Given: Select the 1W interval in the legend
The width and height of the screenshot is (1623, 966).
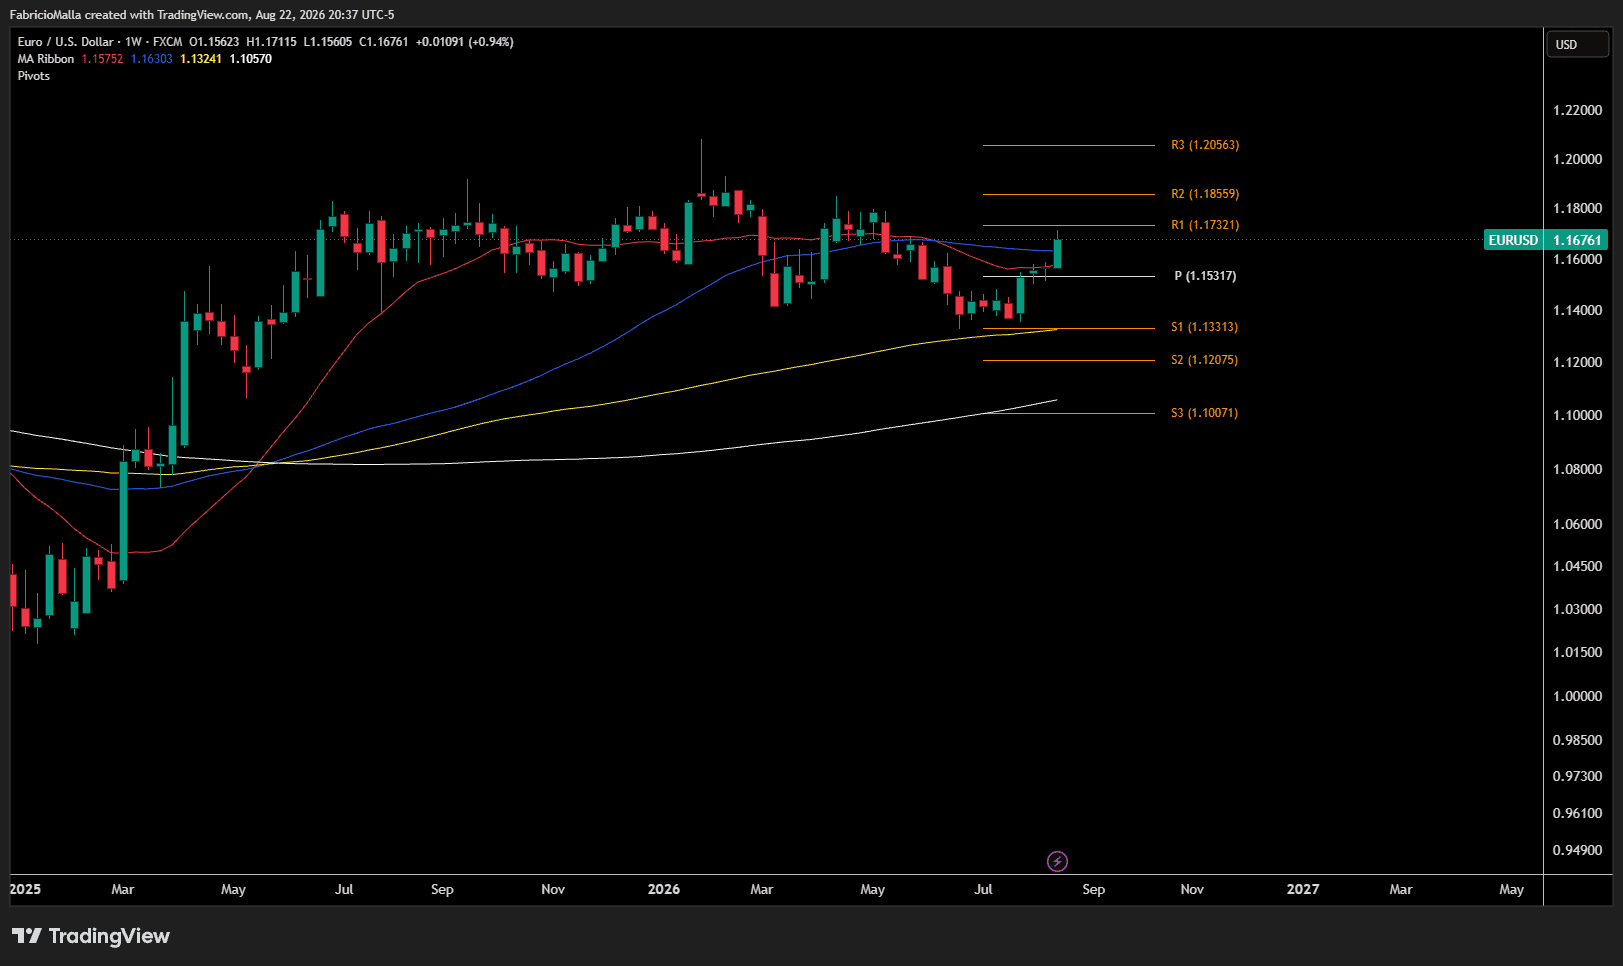Looking at the screenshot, I should [x=133, y=42].
